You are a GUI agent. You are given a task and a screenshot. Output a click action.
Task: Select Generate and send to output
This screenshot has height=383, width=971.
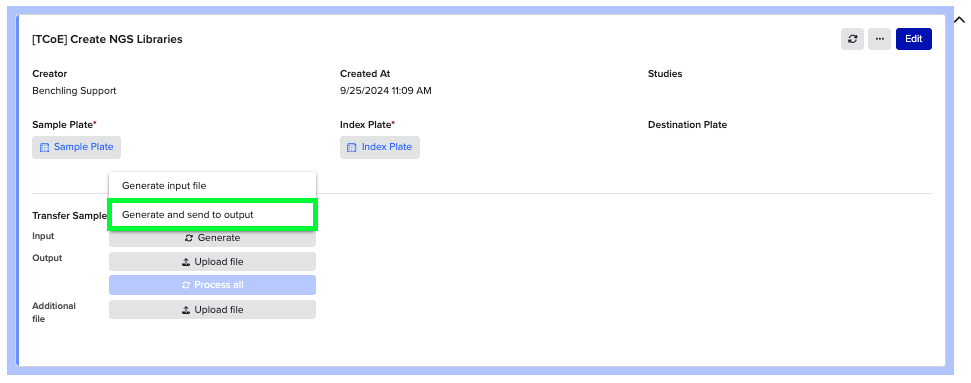212,214
